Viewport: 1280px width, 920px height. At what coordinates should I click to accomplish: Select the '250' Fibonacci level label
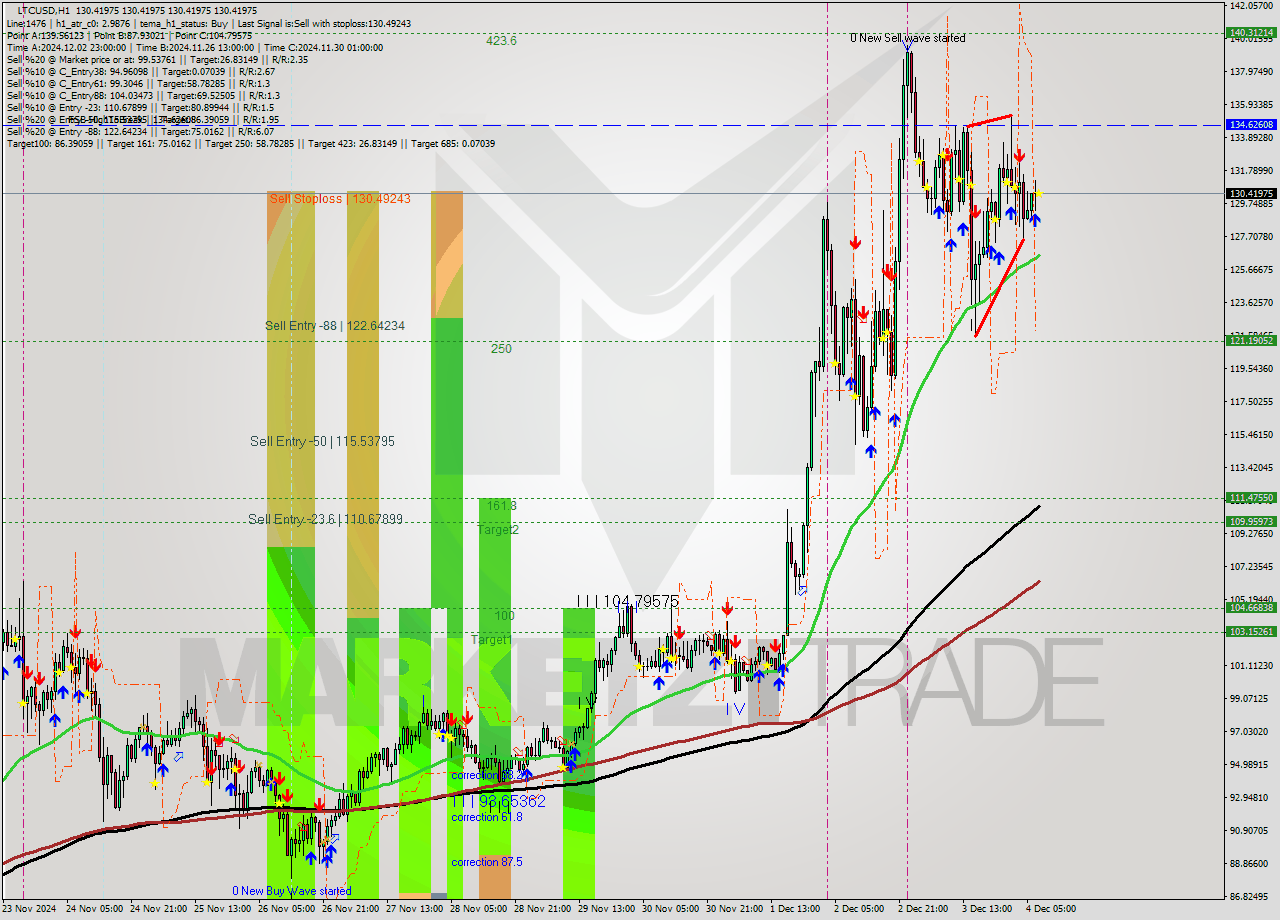[x=501, y=349]
